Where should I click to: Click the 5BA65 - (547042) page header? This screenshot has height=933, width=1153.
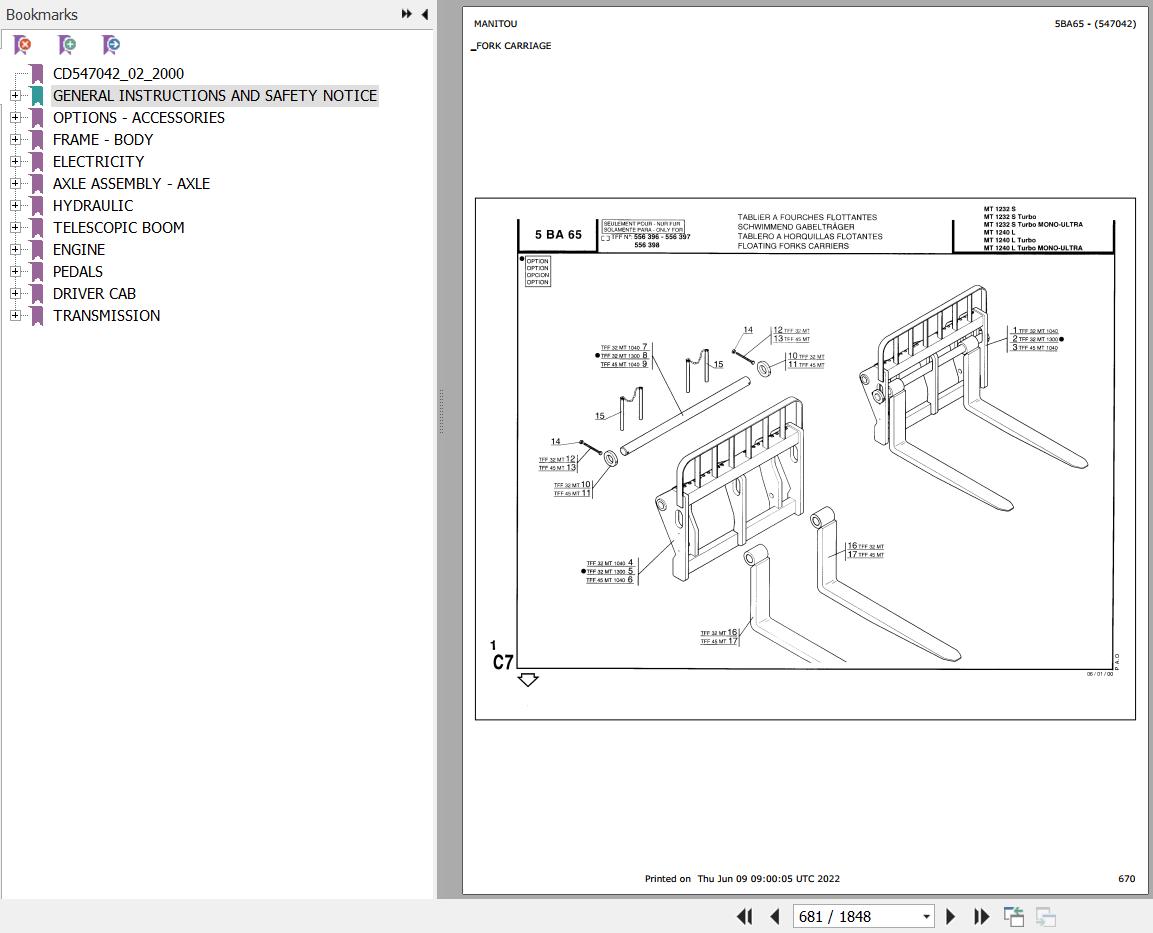click(1095, 24)
